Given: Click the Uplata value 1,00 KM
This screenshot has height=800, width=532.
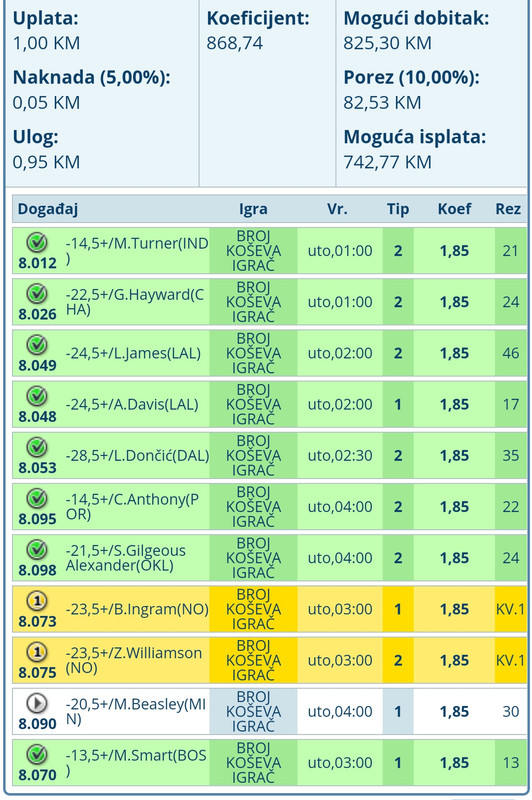Looking at the screenshot, I should click(x=46, y=43).
